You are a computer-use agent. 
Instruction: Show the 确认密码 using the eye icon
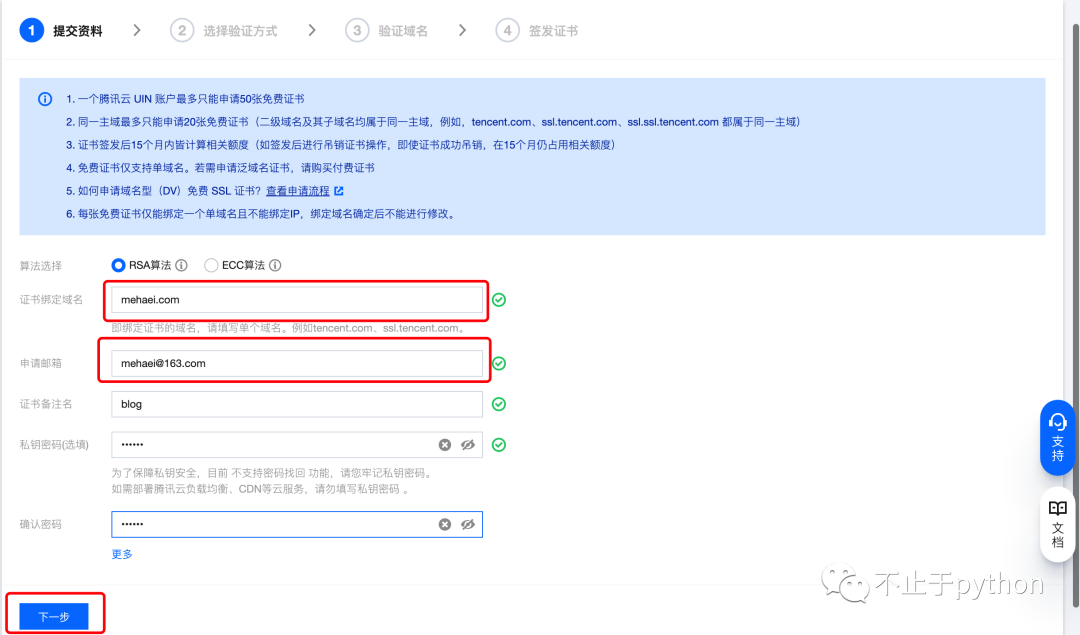[467, 524]
